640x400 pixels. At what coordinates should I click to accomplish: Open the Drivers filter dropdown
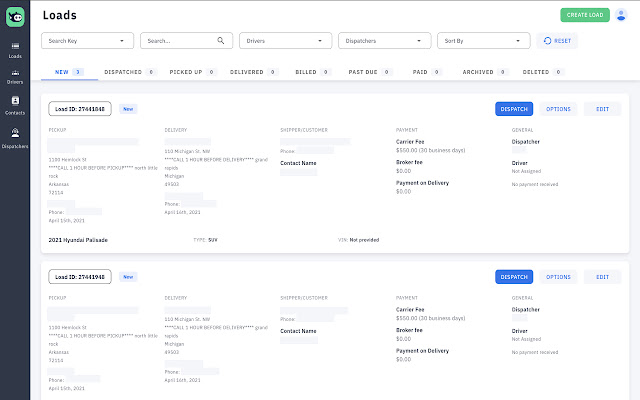click(285, 41)
